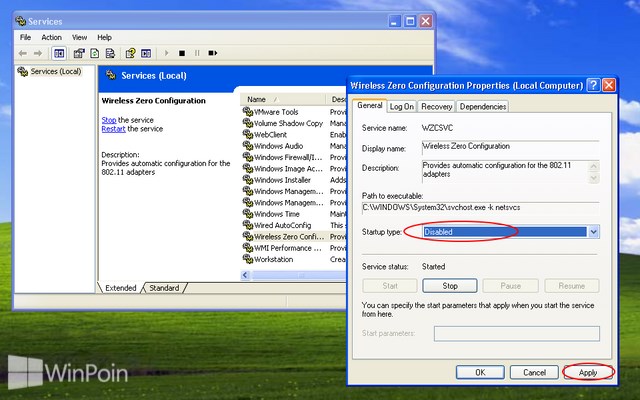Open the Startup type dropdown arrow
Viewport: 640px width, 400px height.
[593, 232]
